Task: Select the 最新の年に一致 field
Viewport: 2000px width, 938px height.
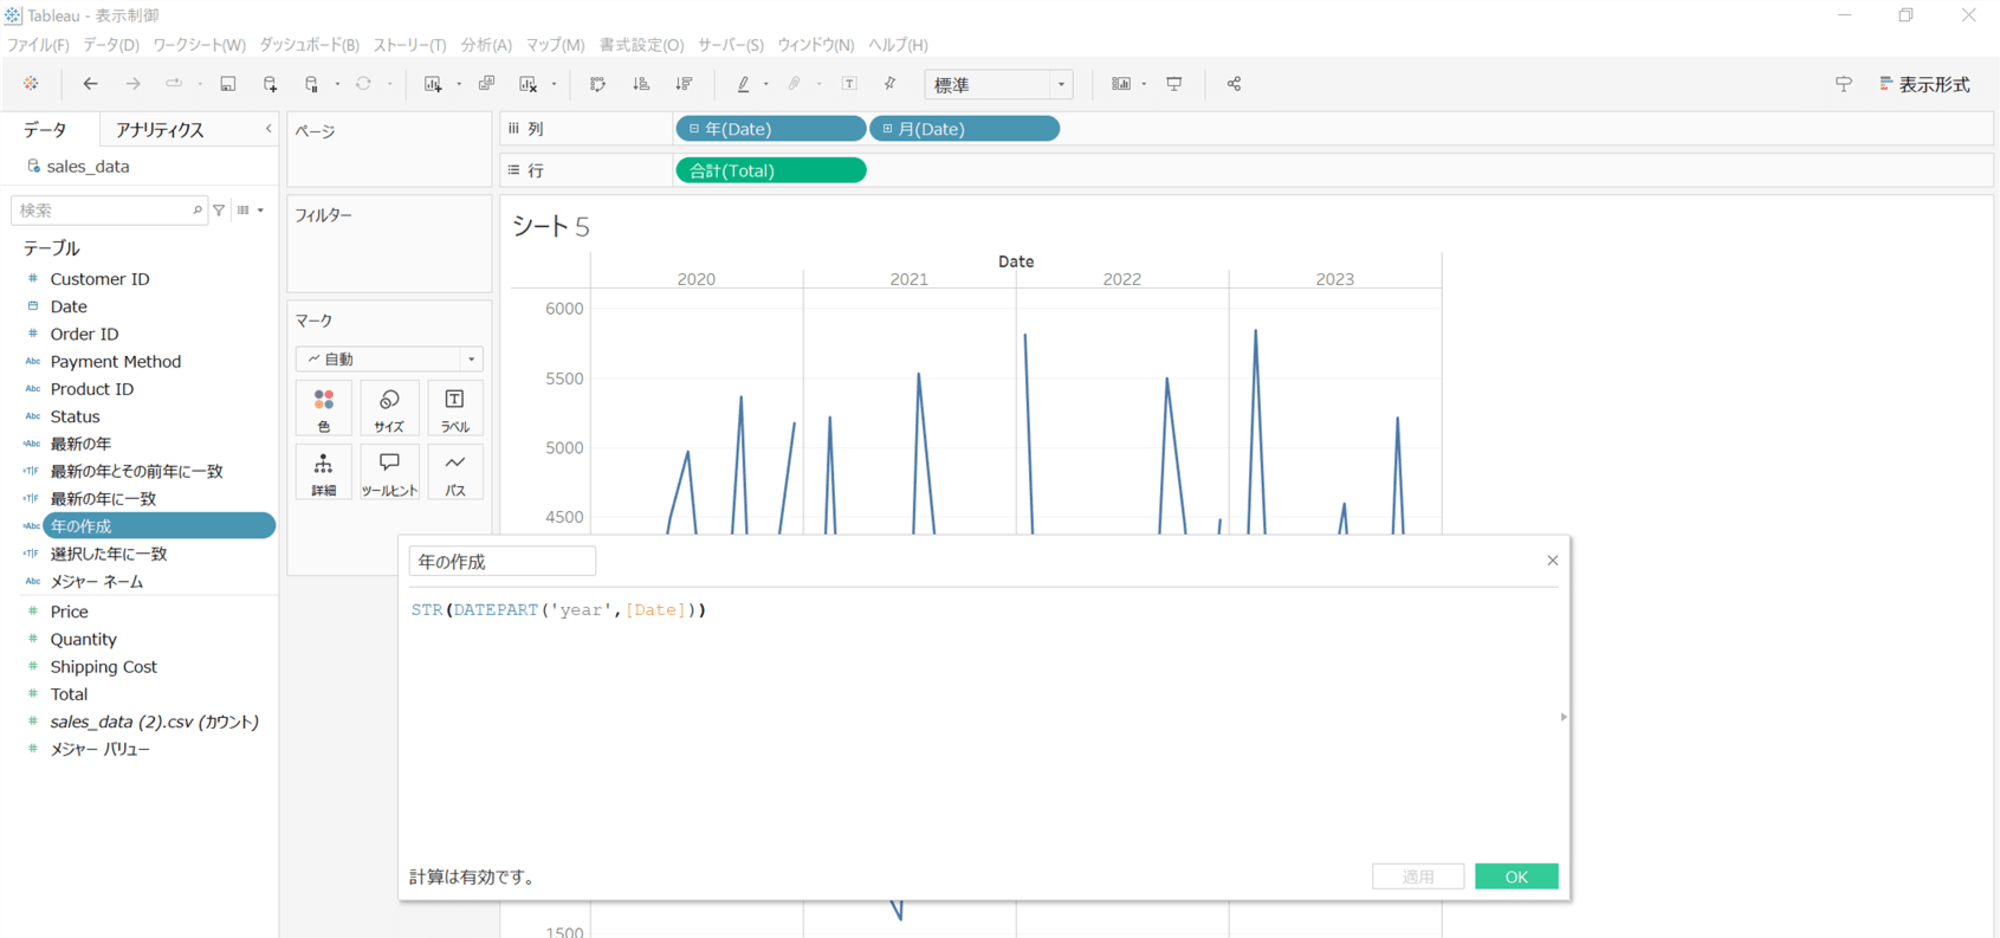Action: (103, 499)
